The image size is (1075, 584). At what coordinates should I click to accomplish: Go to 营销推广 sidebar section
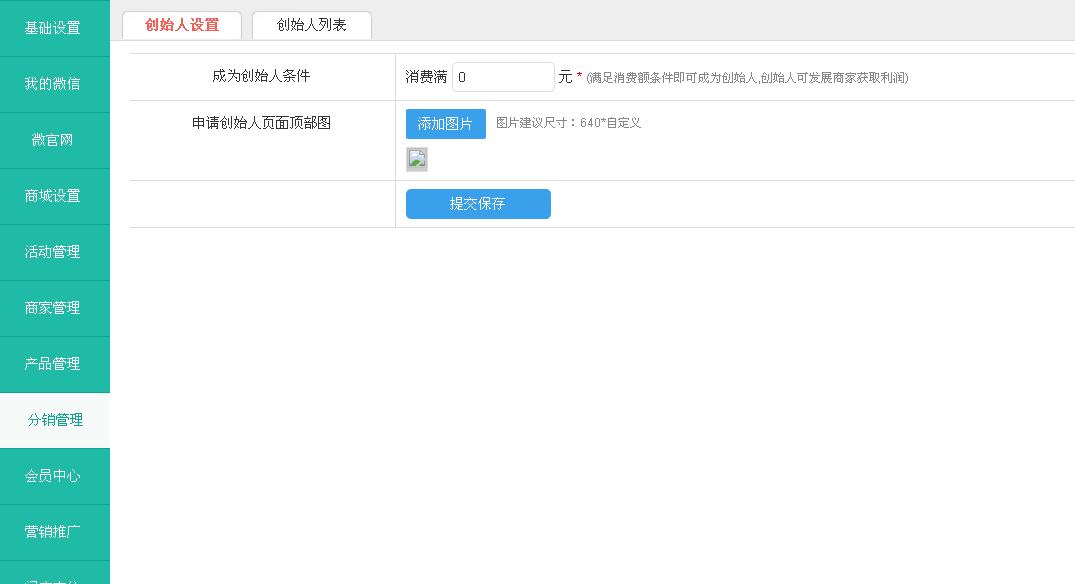coord(53,532)
